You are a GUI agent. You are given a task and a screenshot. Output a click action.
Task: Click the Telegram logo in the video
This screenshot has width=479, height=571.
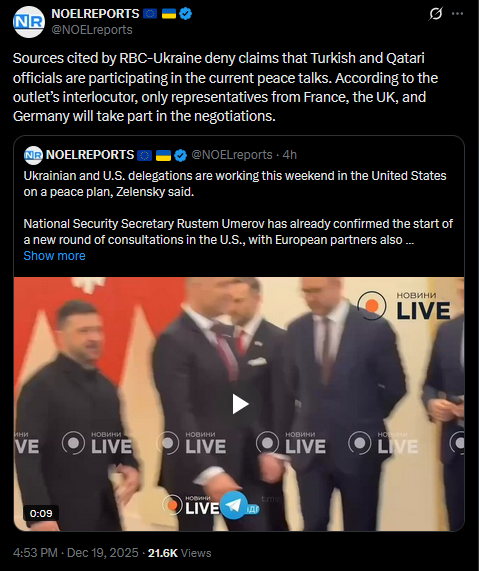233,505
